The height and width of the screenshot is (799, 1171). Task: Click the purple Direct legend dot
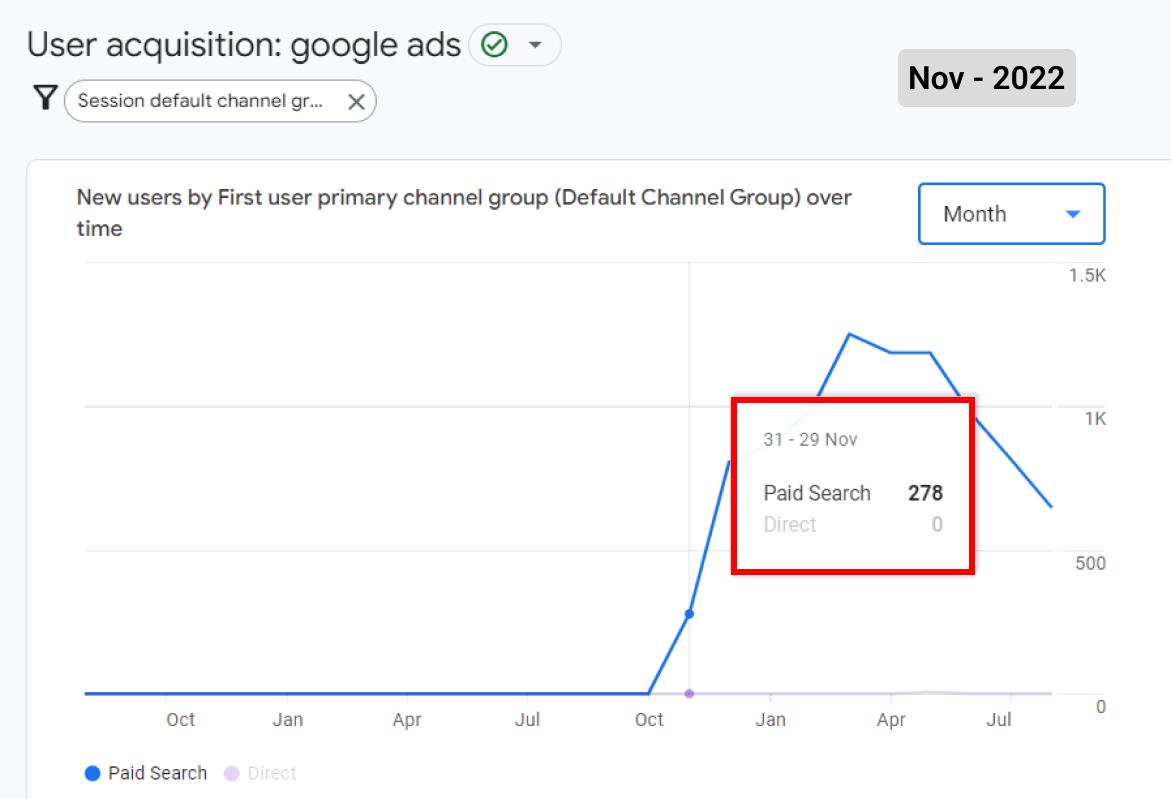click(x=232, y=774)
